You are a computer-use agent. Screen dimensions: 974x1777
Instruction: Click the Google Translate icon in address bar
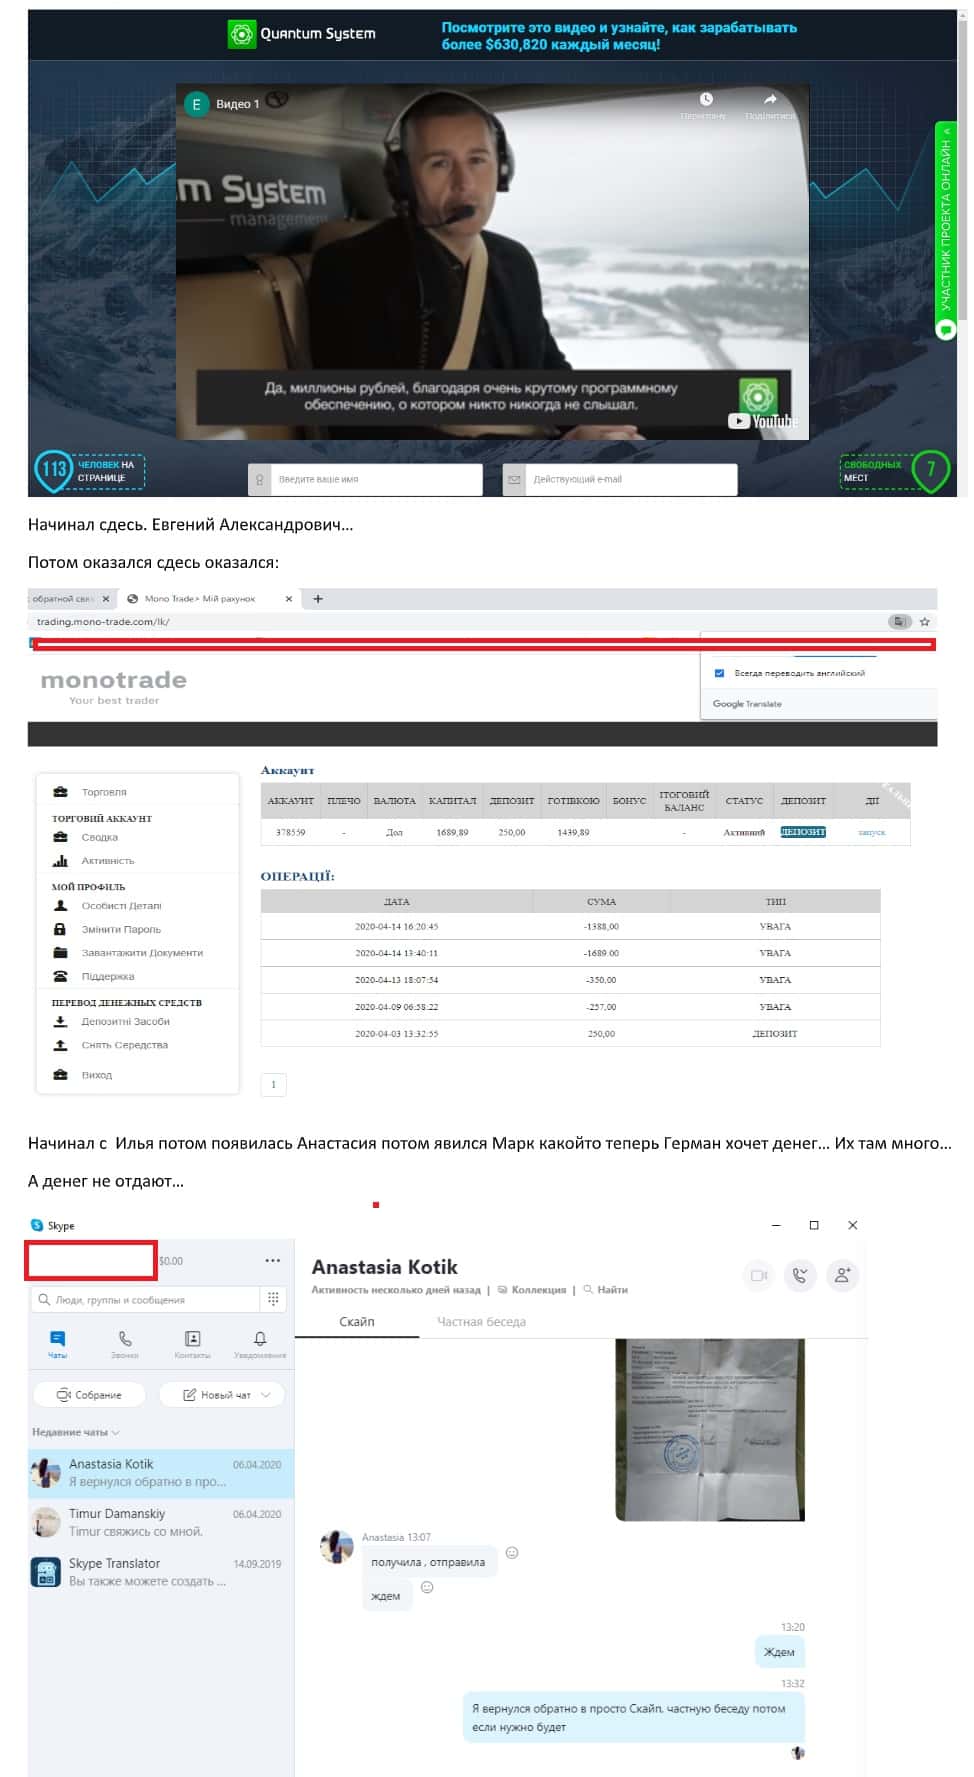(x=899, y=621)
